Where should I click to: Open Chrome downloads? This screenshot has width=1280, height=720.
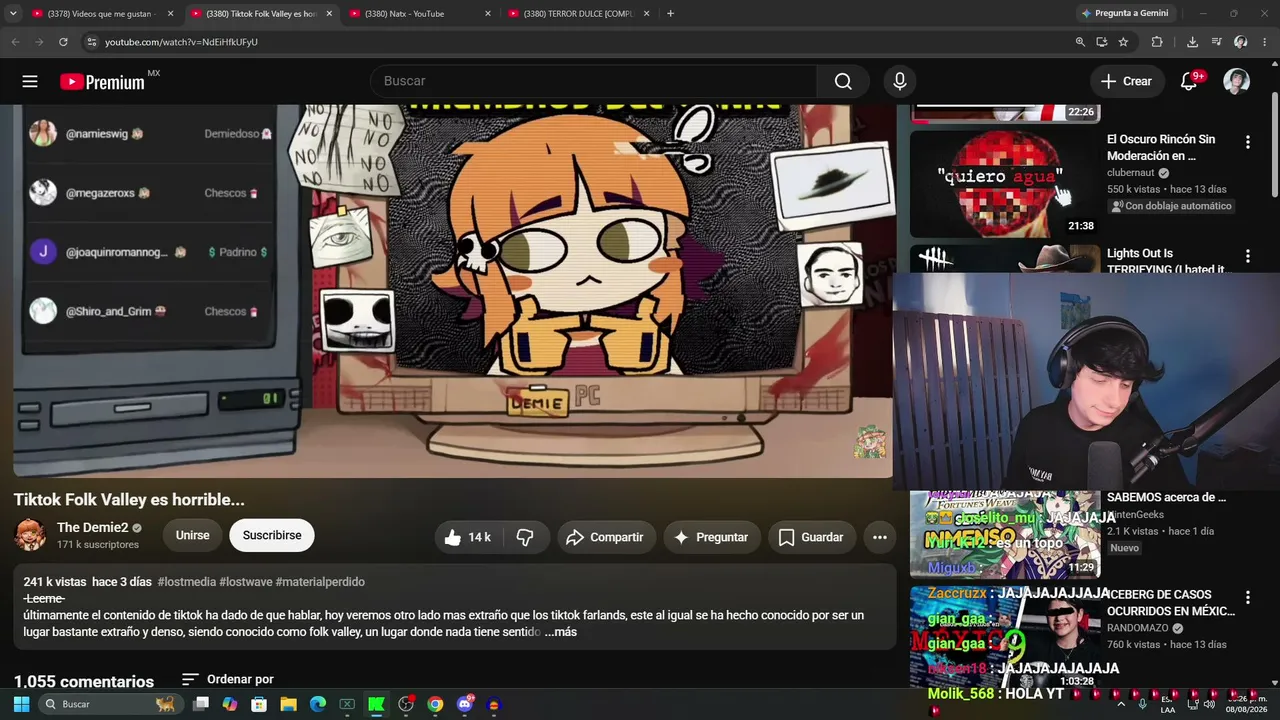[x=1192, y=42]
